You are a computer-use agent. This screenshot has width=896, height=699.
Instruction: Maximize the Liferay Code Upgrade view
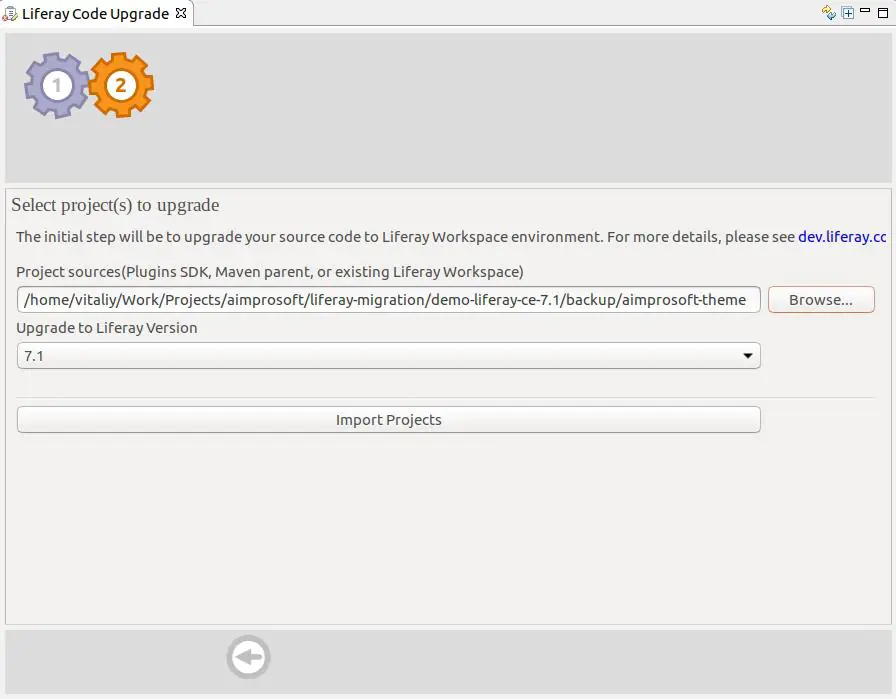click(883, 13)
